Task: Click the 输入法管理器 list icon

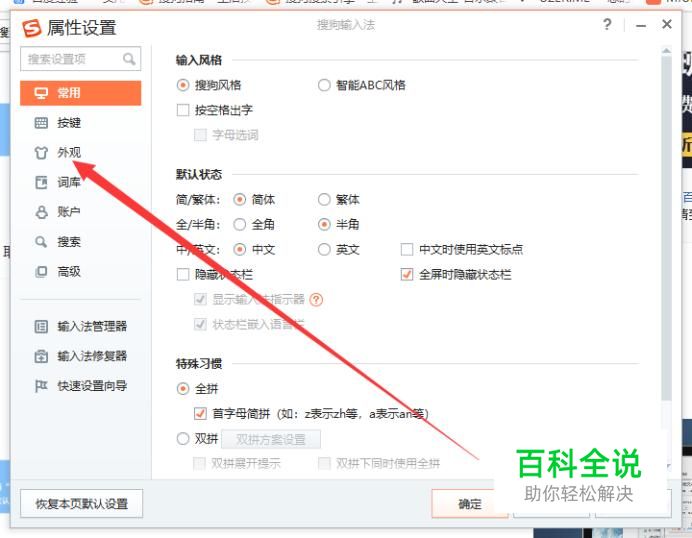Action: pyautogui.click(x=41, y=327)
